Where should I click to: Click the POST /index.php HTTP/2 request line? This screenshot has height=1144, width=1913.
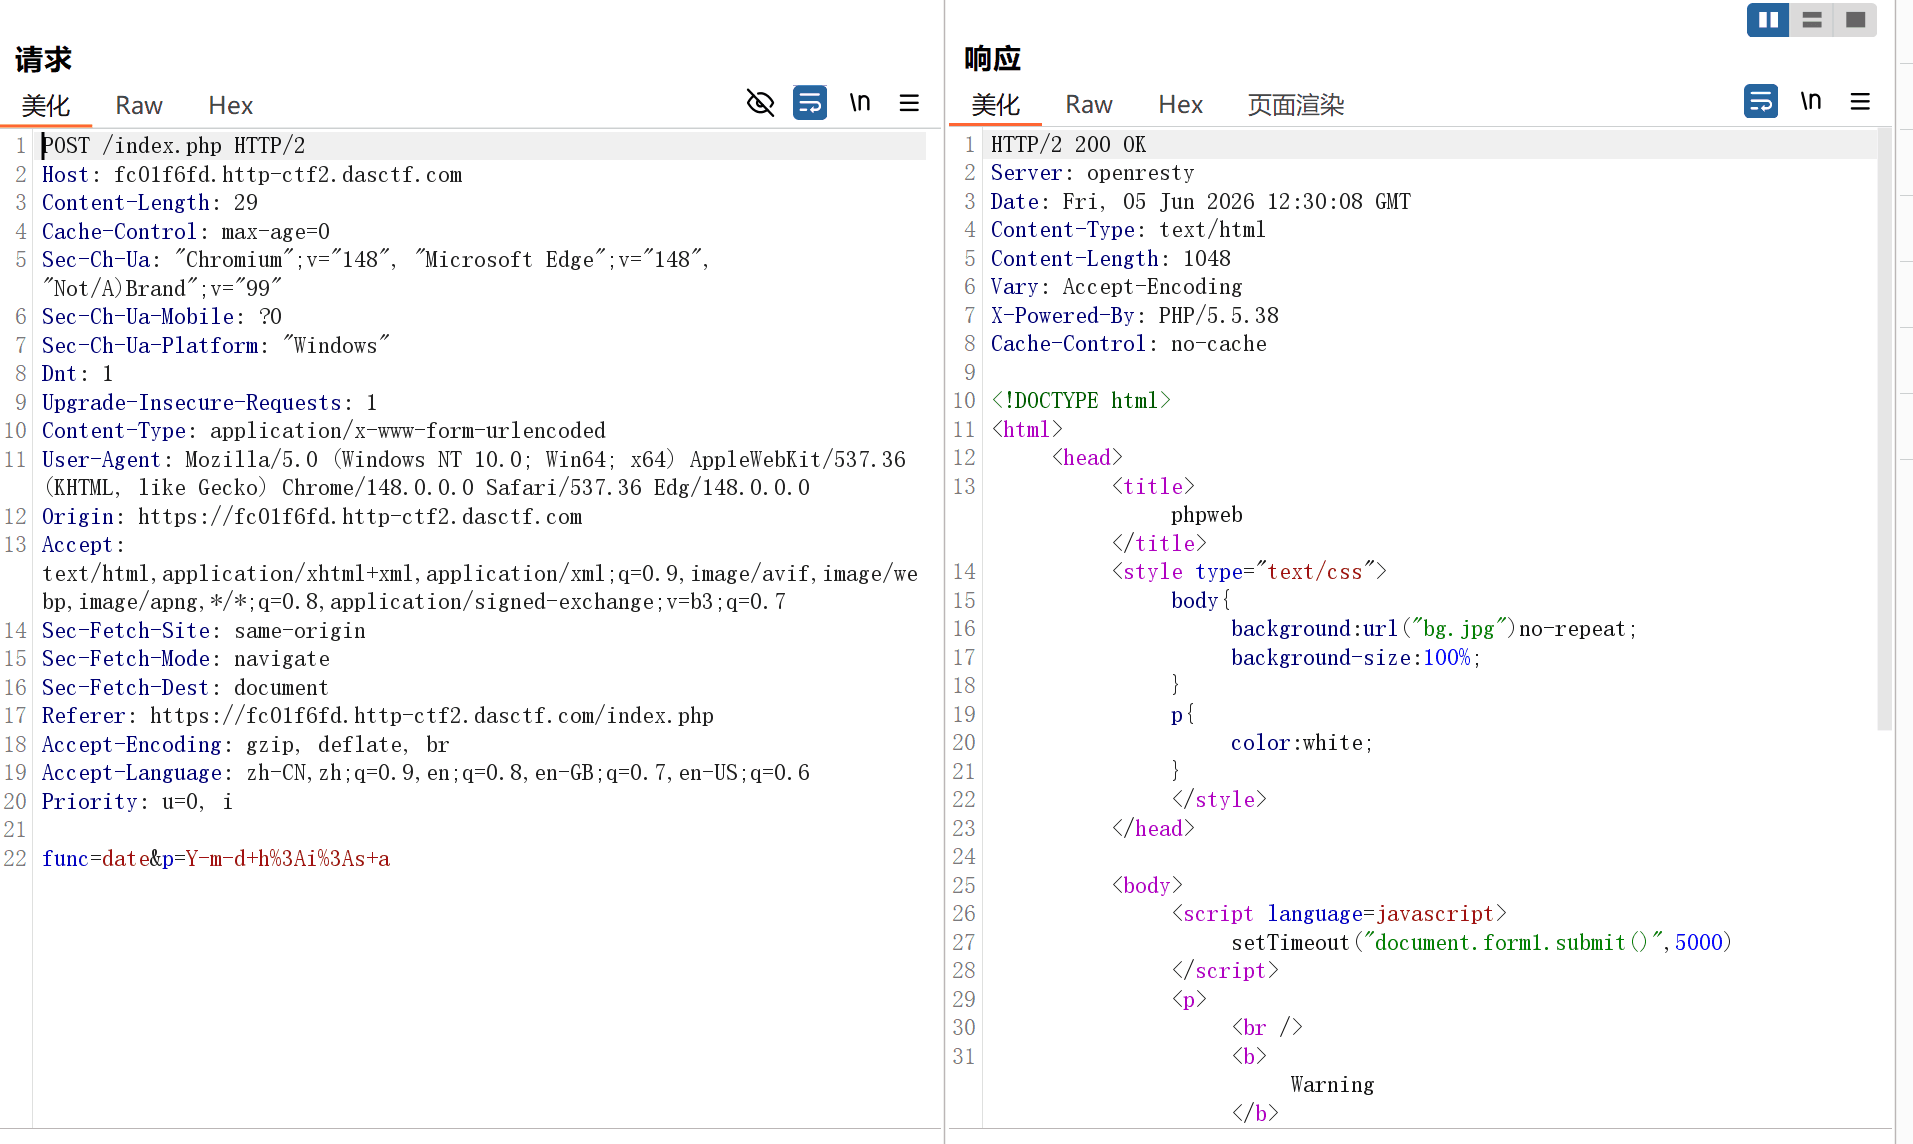174,146
